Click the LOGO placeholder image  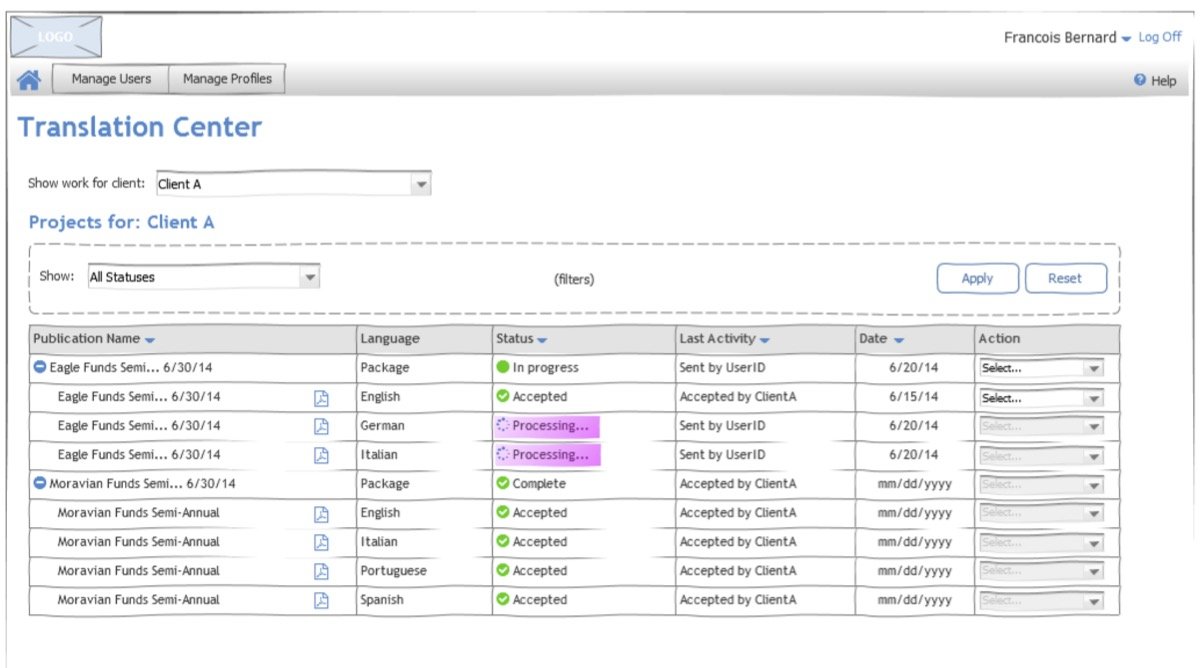pos(56,37)
